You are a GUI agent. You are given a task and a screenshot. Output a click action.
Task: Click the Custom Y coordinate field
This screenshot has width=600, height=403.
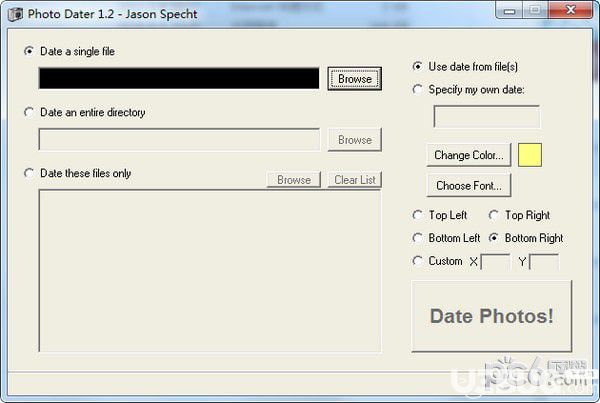(544, 262)
